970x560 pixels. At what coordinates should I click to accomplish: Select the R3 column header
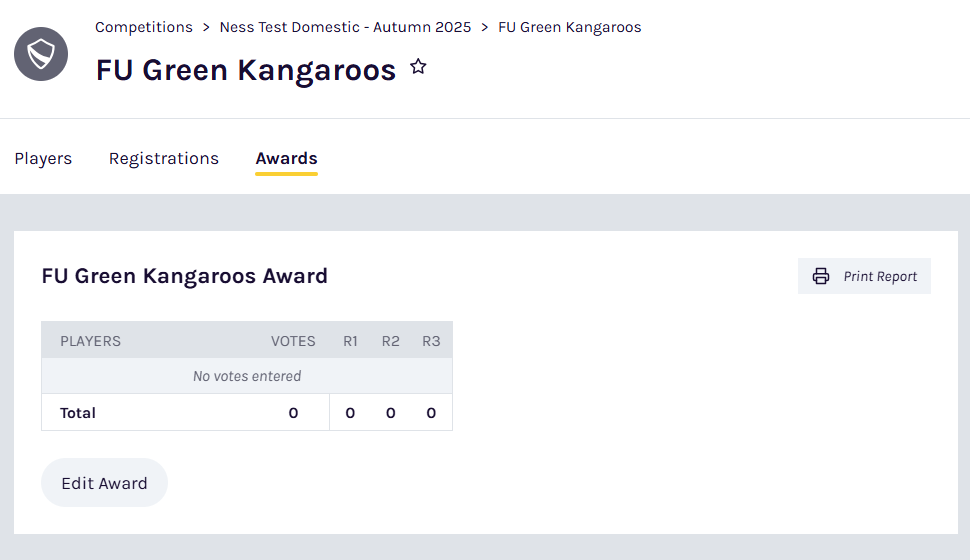(431, 341)
